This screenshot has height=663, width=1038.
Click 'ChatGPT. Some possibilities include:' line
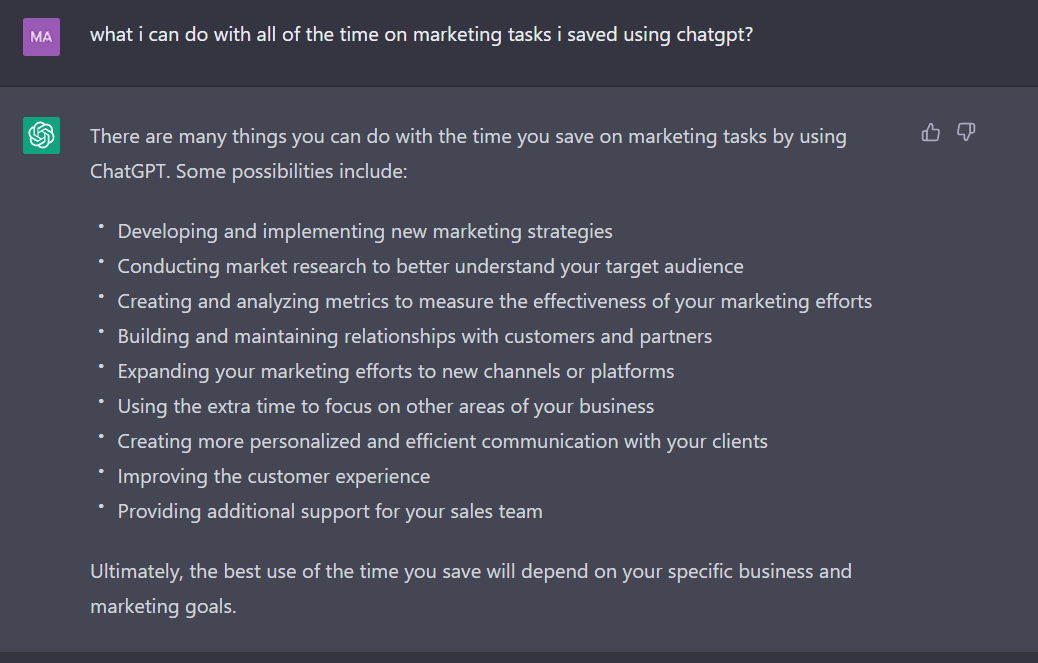[x=248, y=172]
